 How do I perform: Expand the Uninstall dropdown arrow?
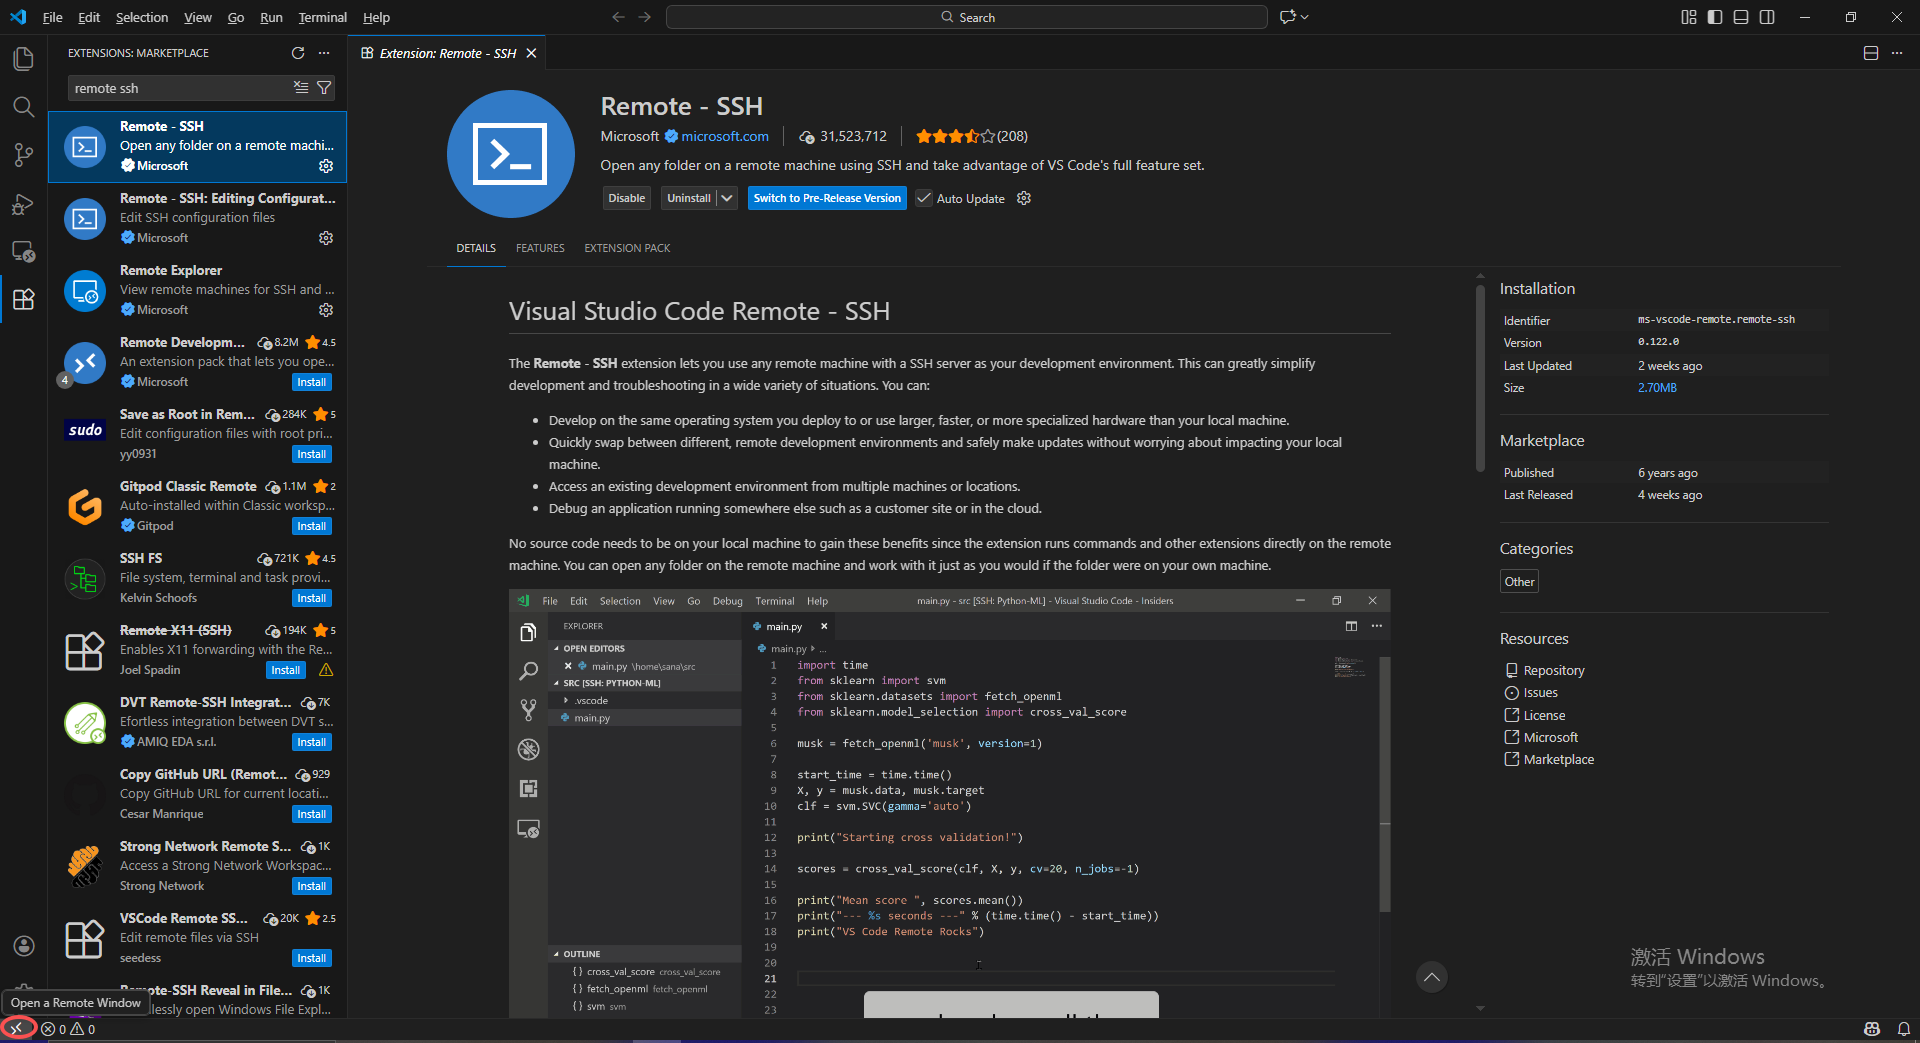point(727,198)
